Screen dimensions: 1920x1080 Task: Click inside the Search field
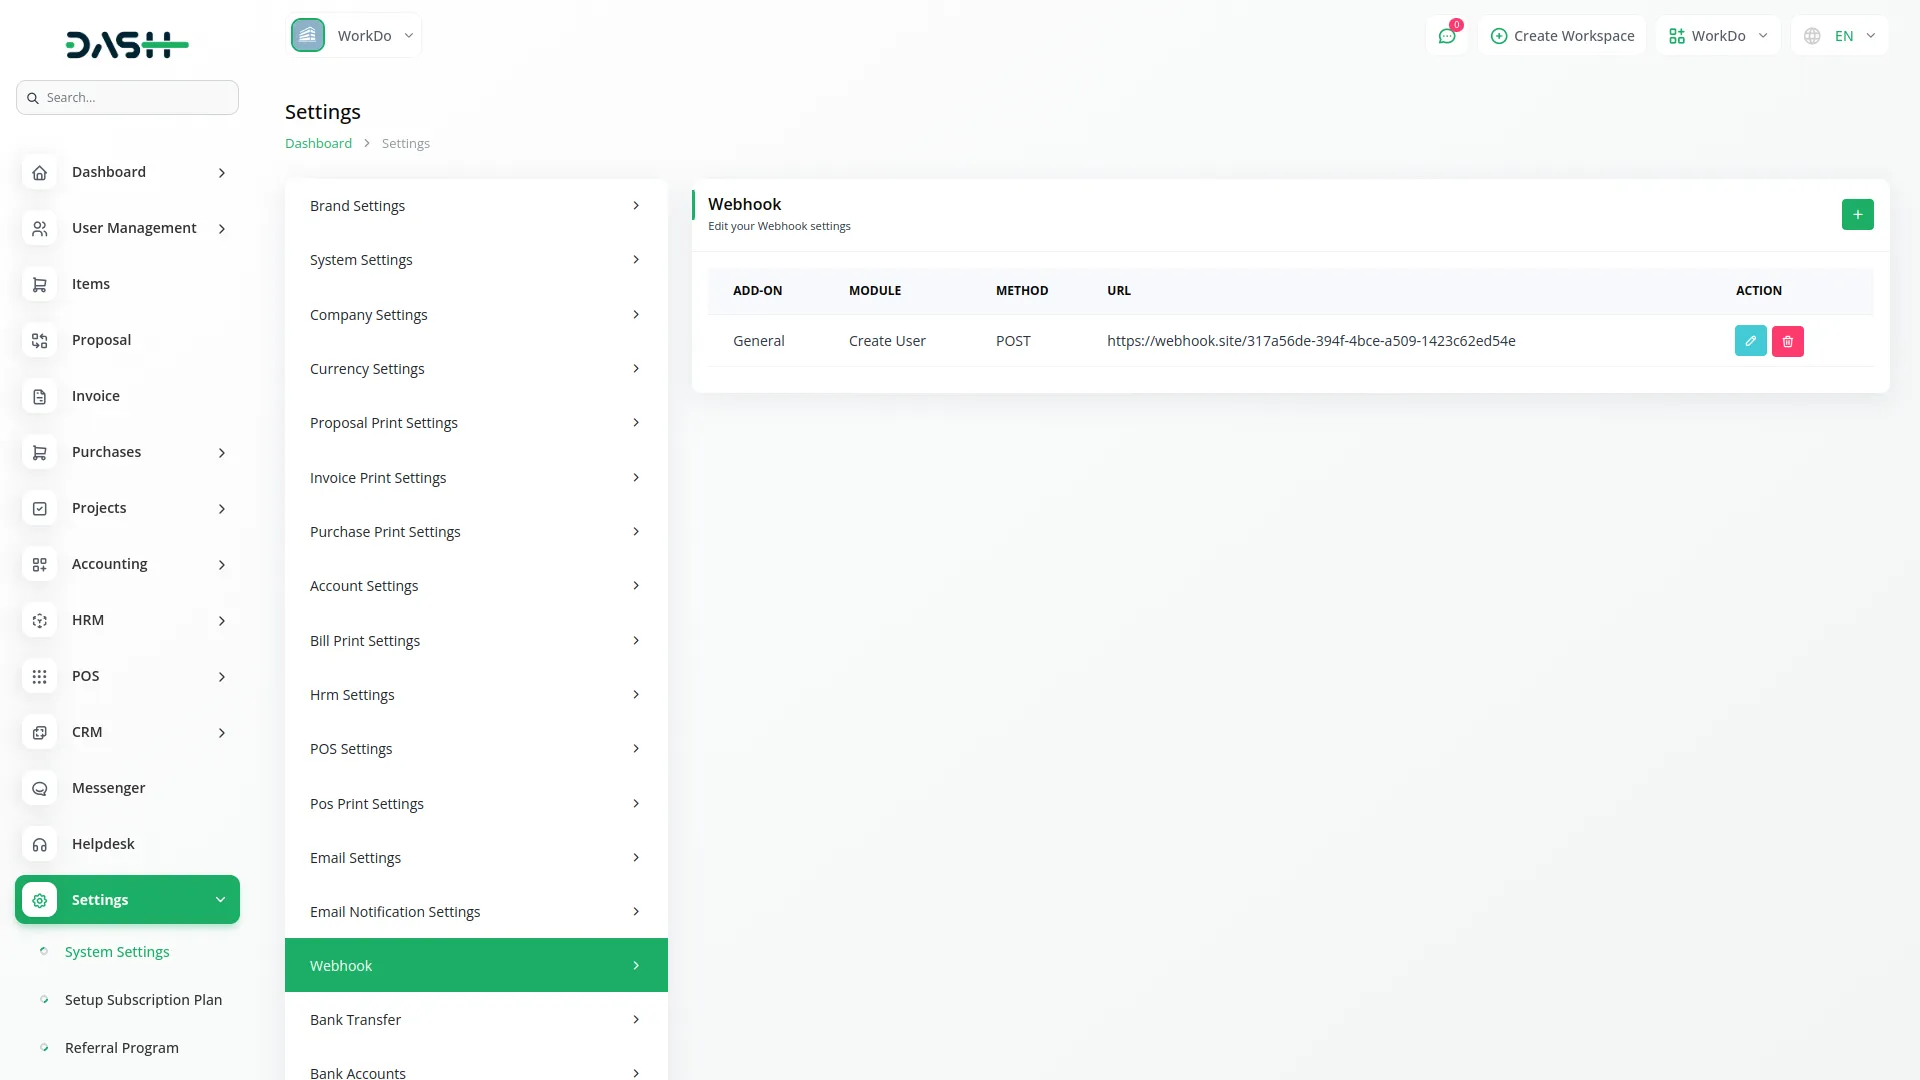[x=127, y=97]
